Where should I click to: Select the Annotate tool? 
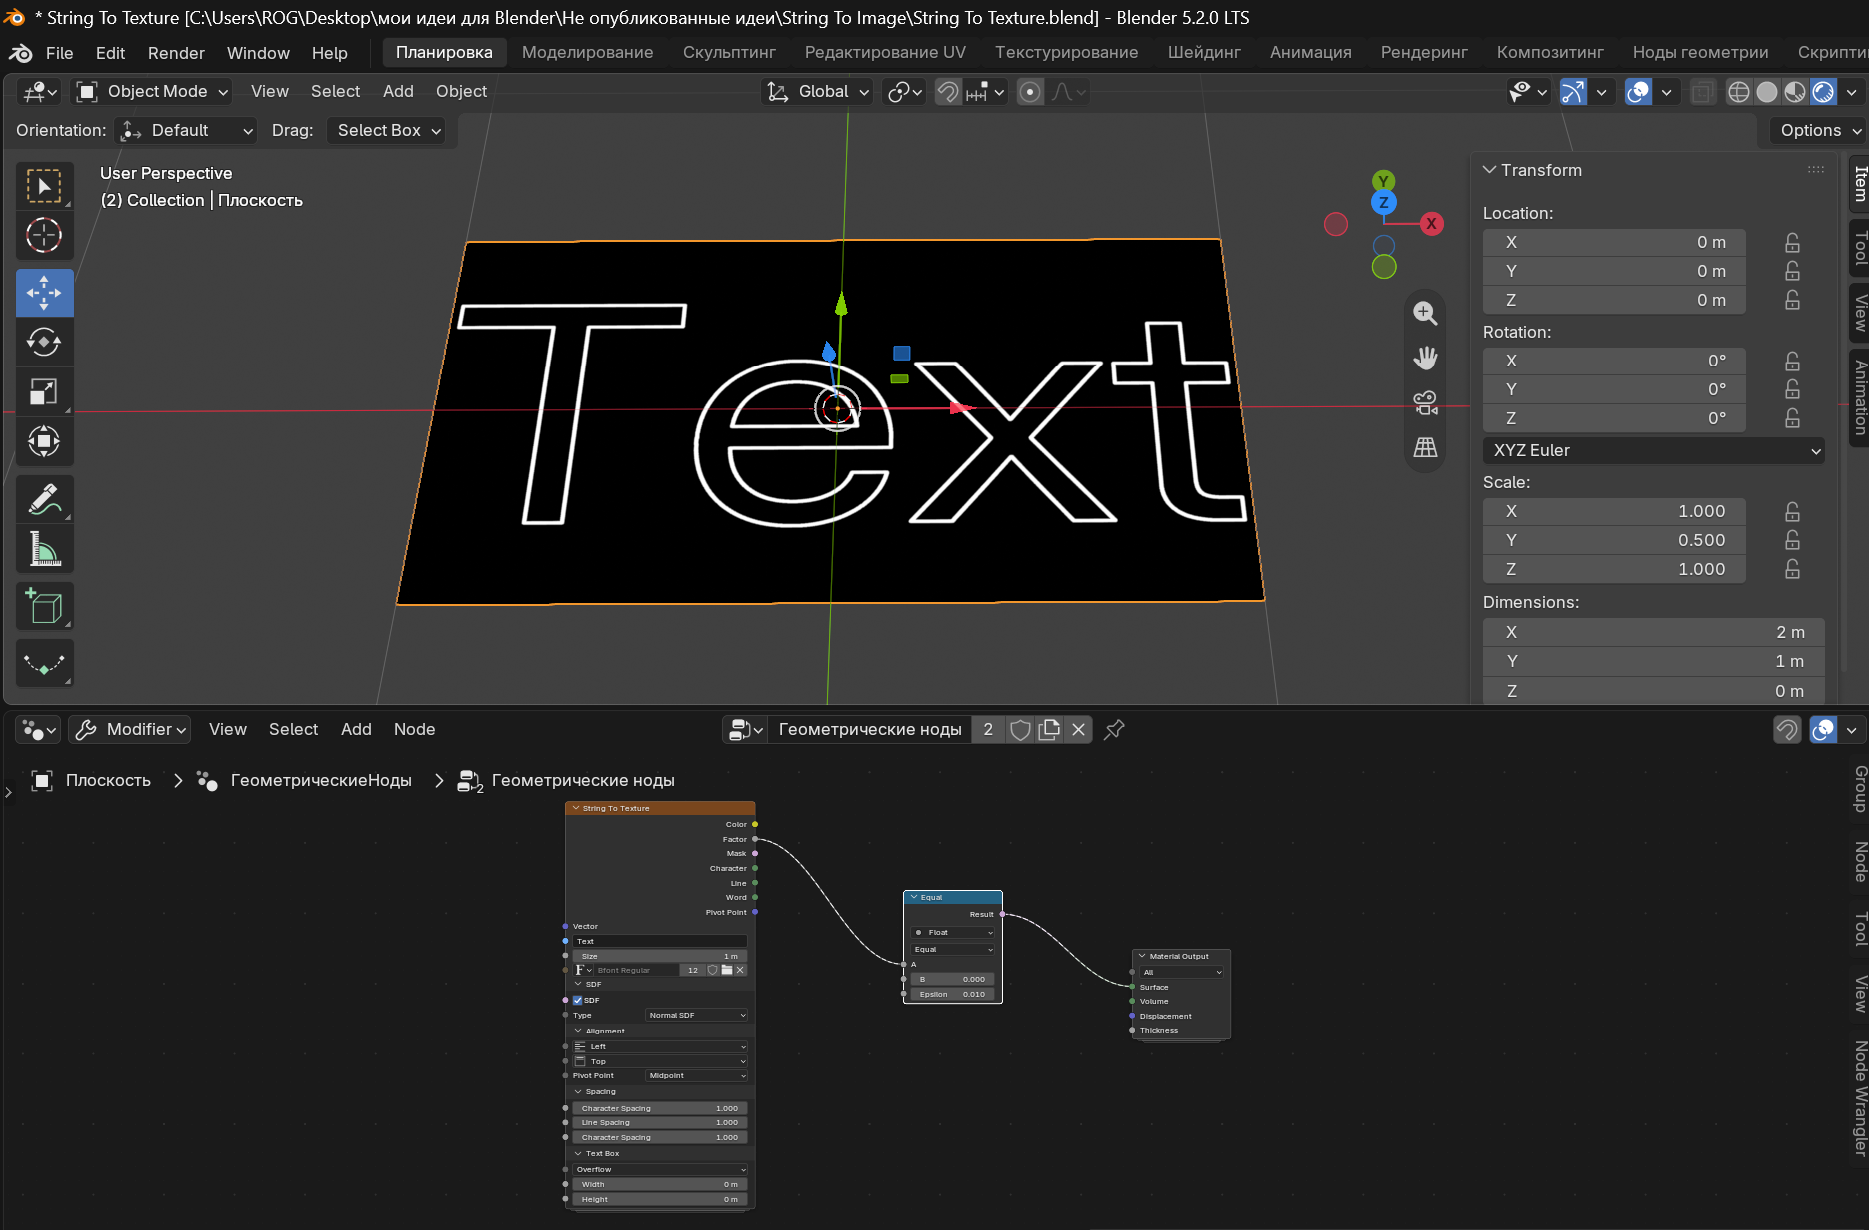point(44,499)
